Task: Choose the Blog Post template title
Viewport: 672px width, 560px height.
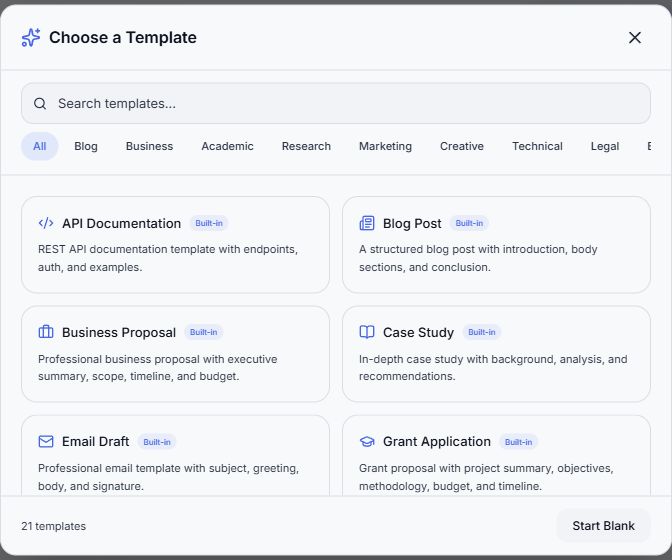Action: (412, 223)
